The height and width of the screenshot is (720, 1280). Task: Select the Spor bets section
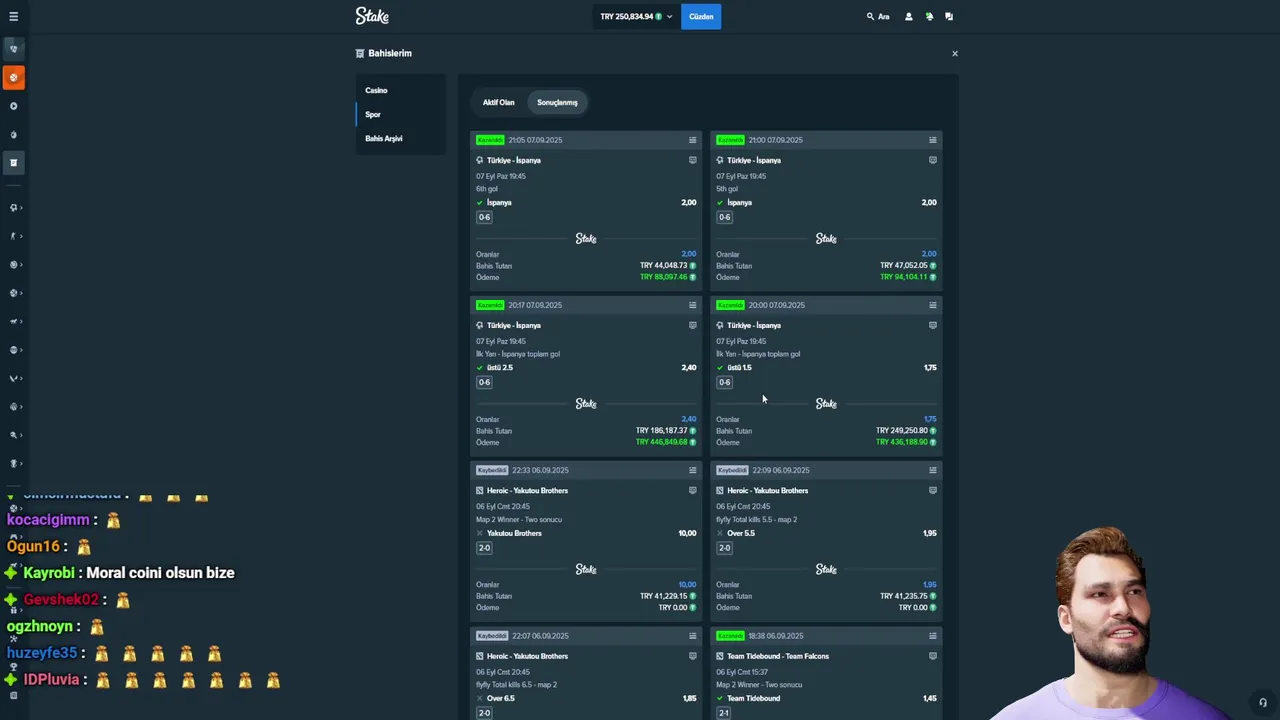point(373,114)
